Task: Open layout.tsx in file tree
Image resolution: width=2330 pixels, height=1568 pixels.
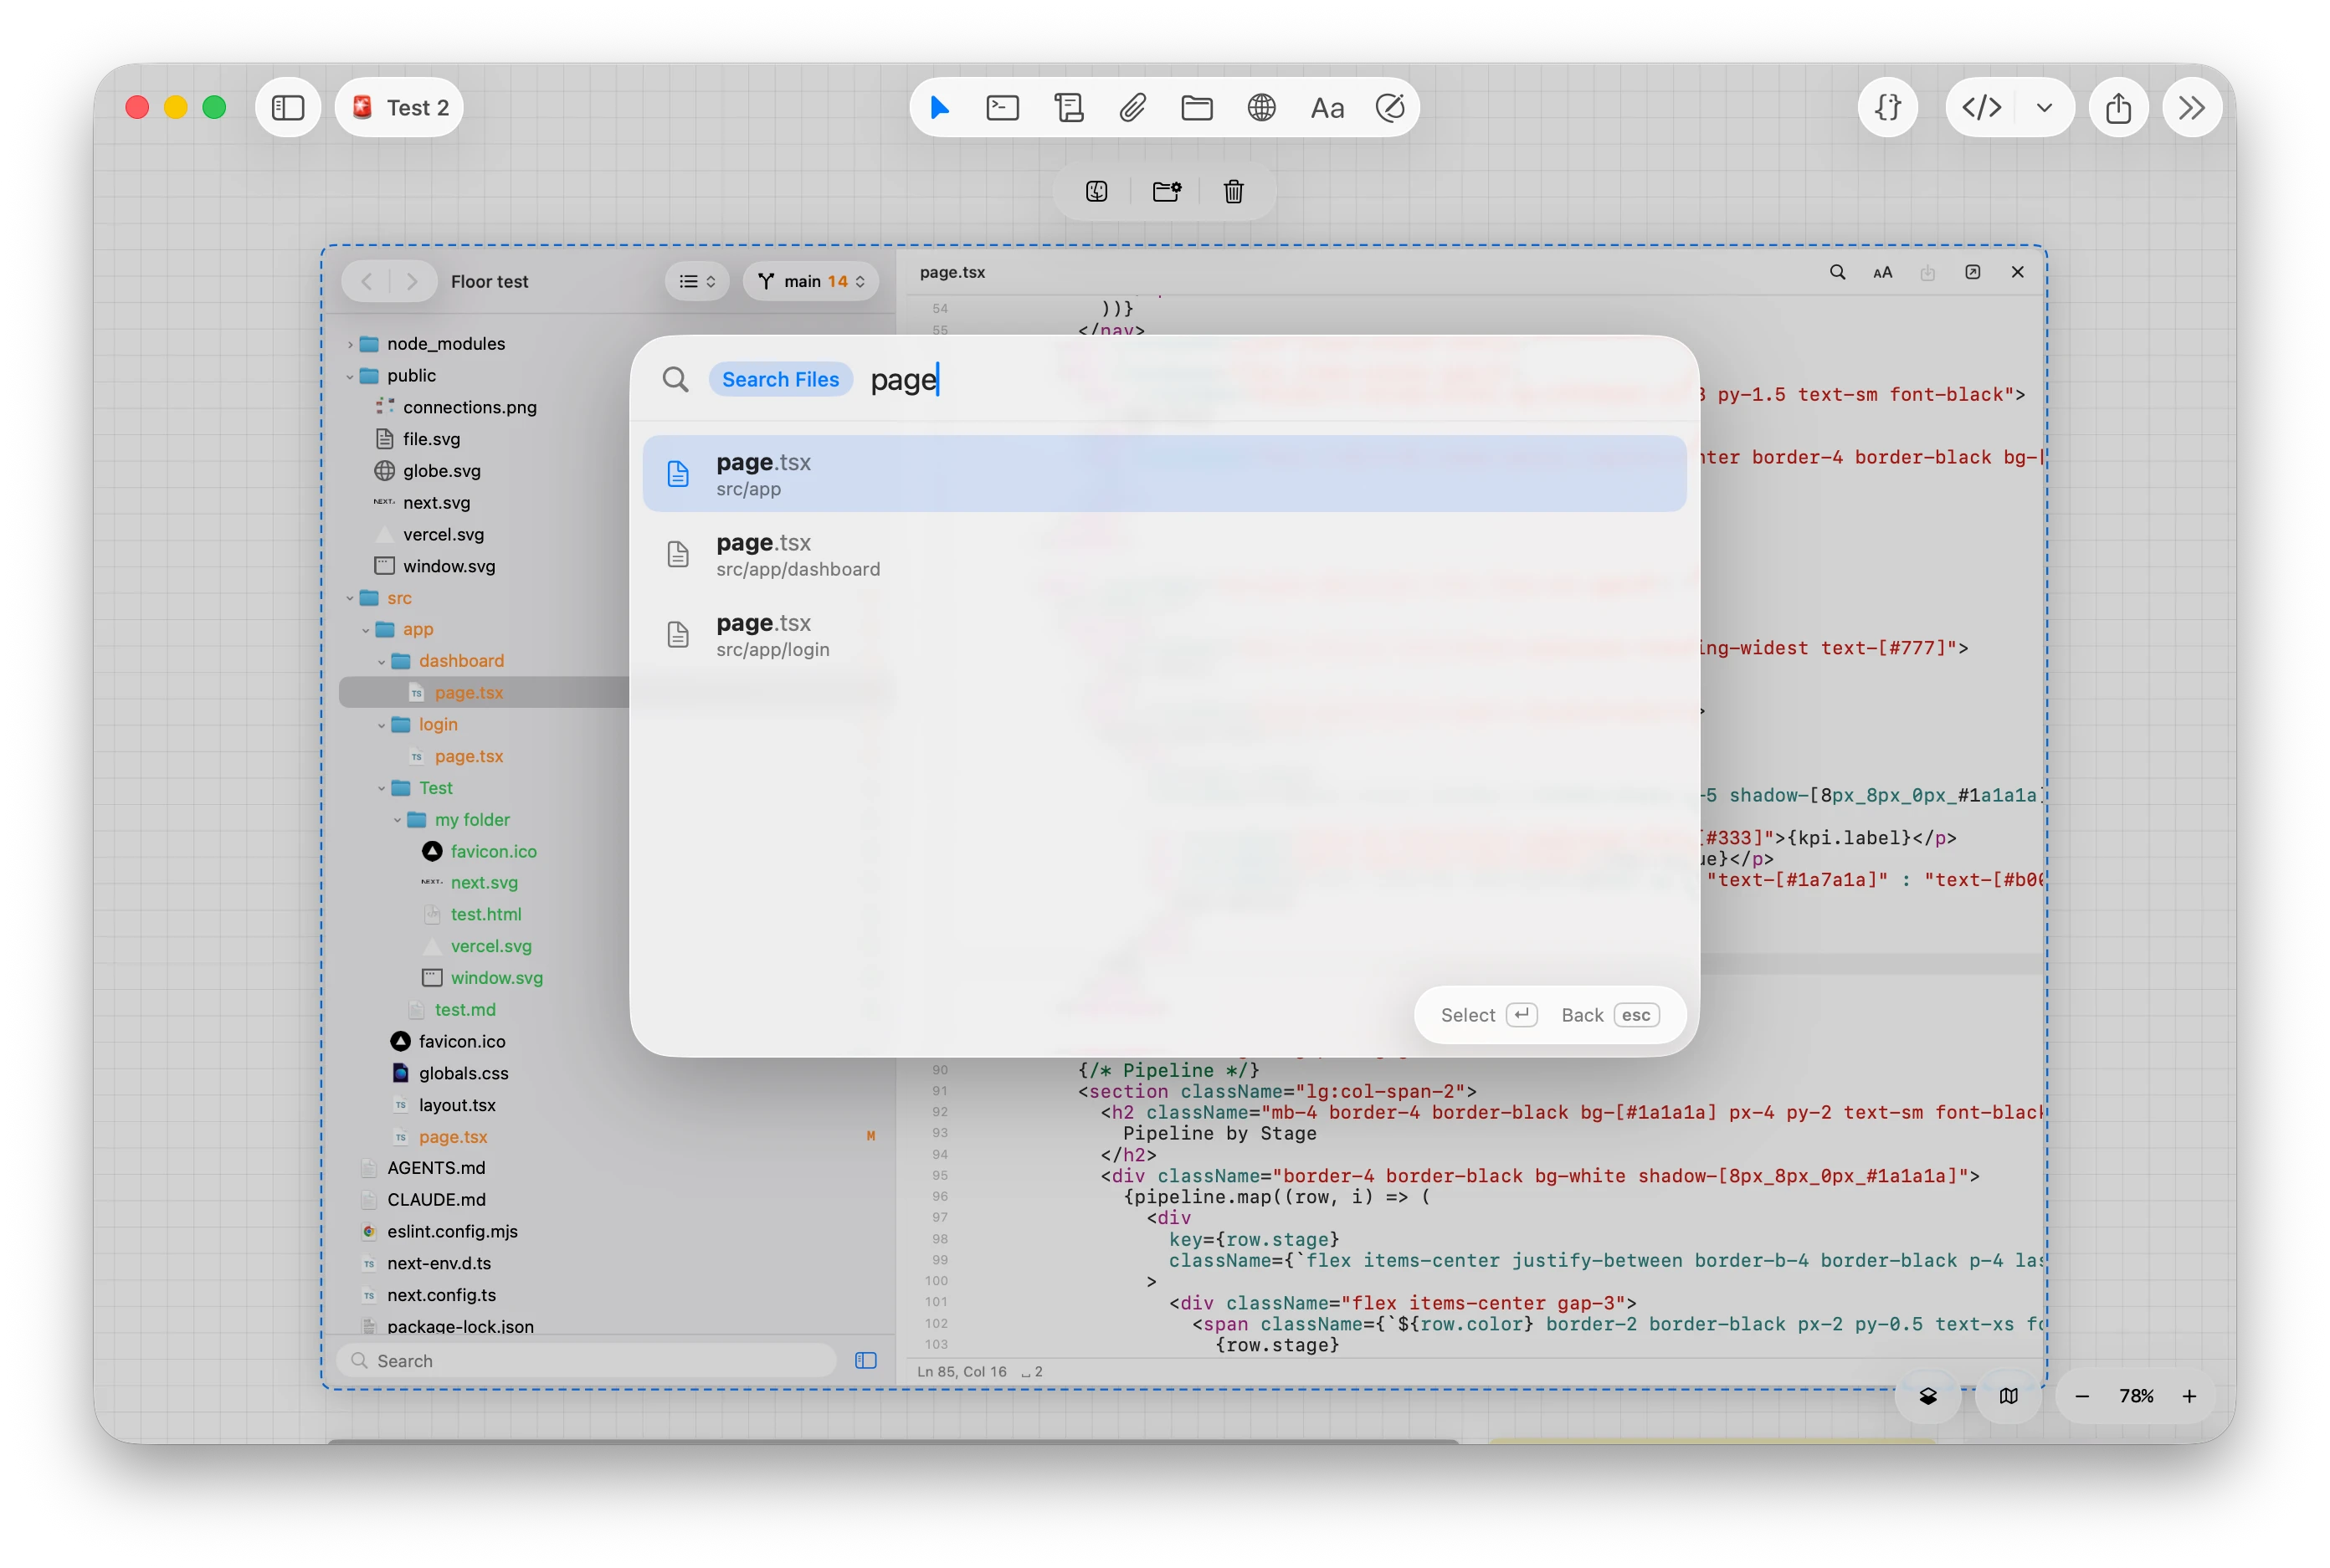Action: (457, 1106)
